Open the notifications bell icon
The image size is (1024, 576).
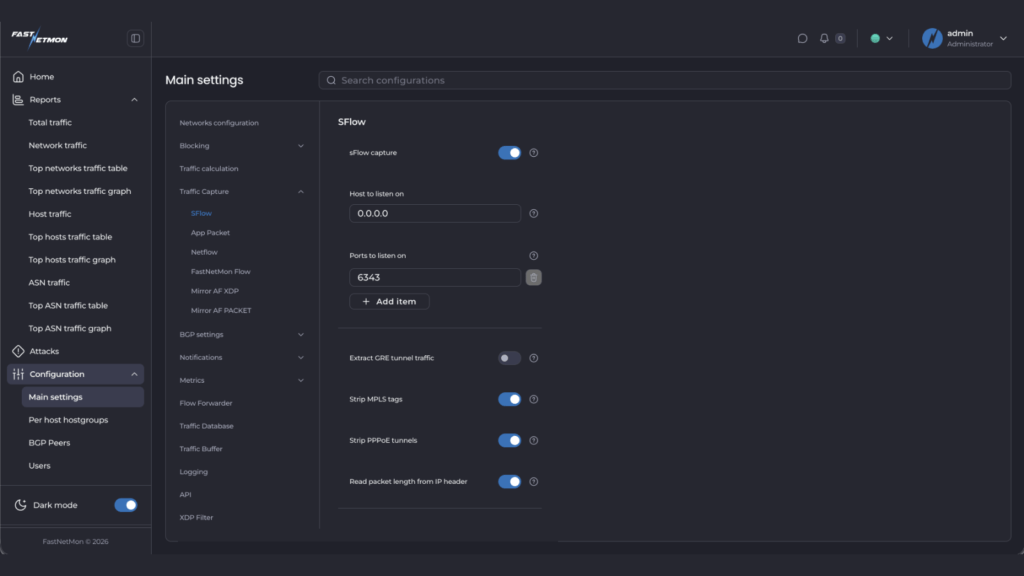pyautogui.click(x=824, y=39)
